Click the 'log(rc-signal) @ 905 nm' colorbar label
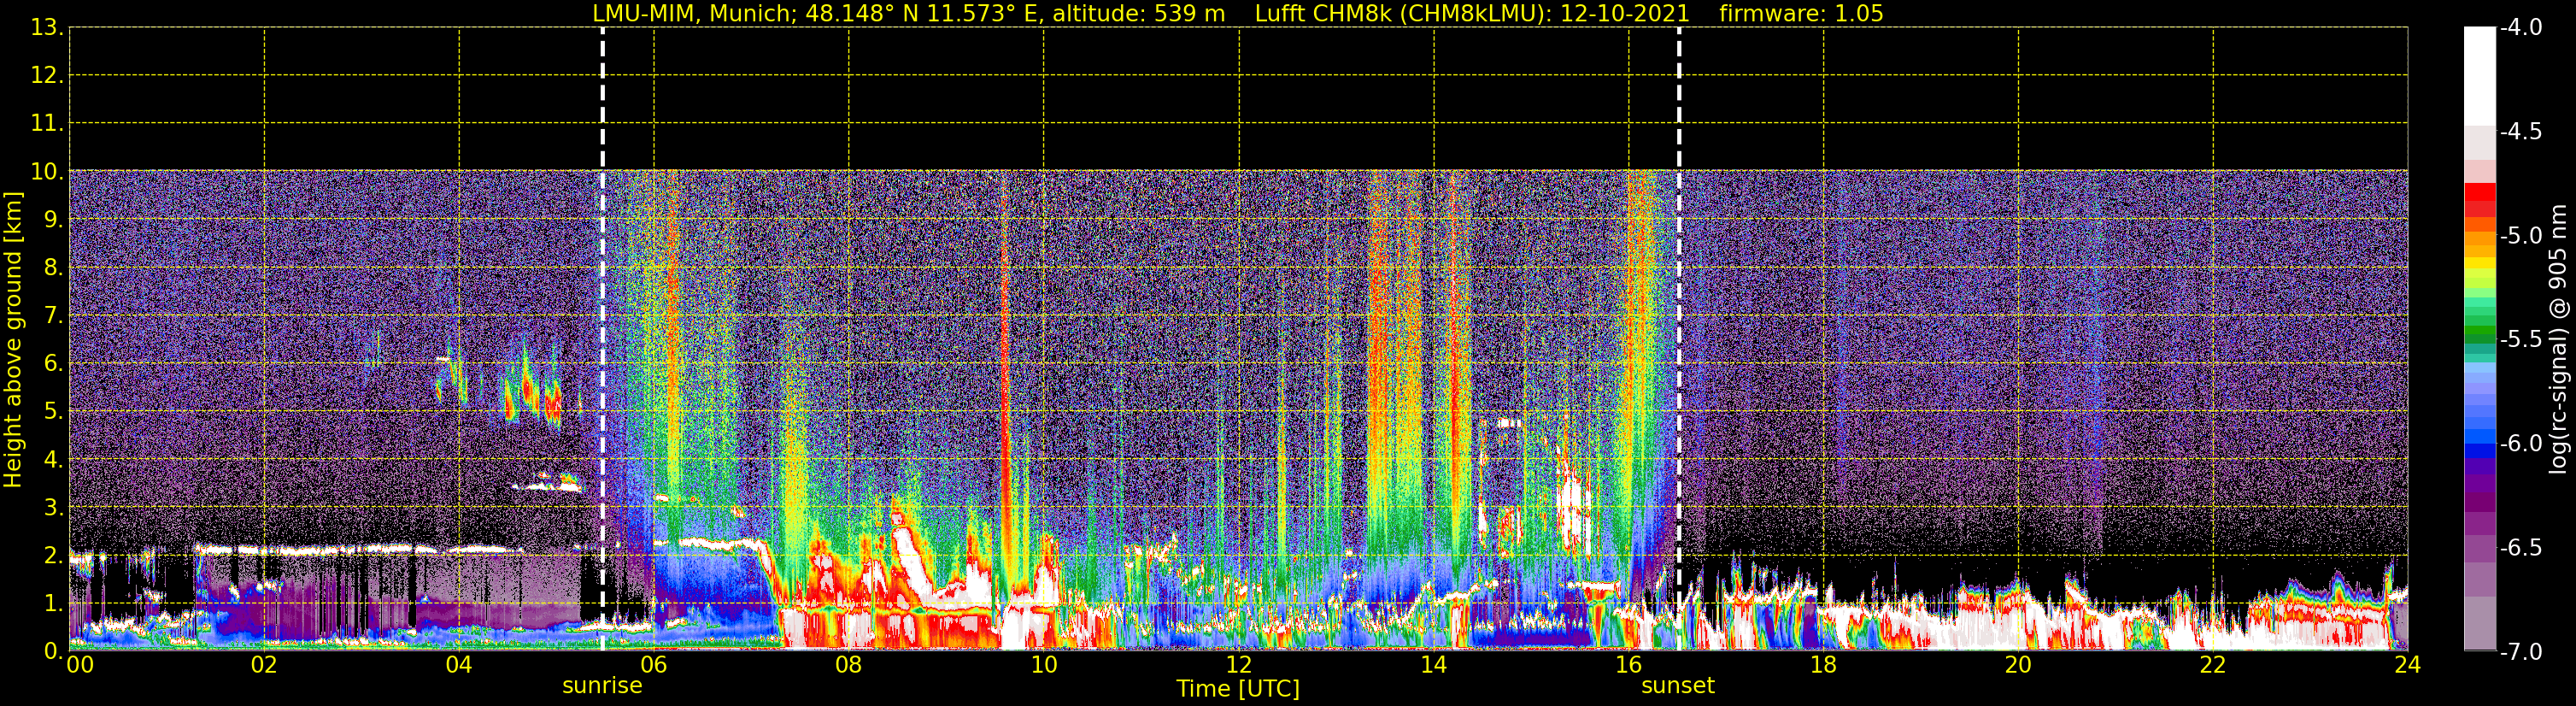 pyautogui.click(x=2558, y=339)
